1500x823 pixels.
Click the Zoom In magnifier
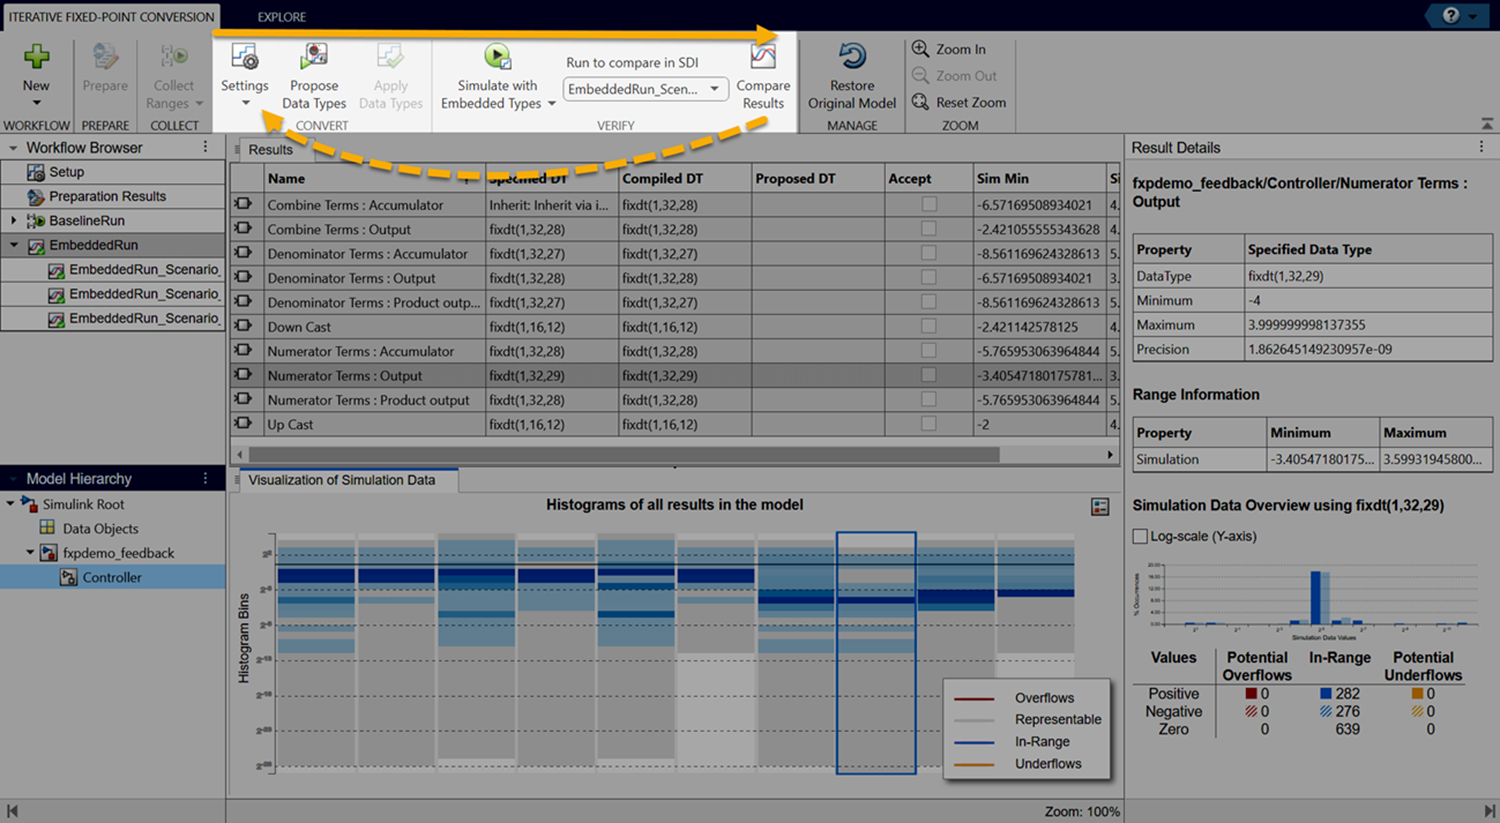[x=921, y=48]
